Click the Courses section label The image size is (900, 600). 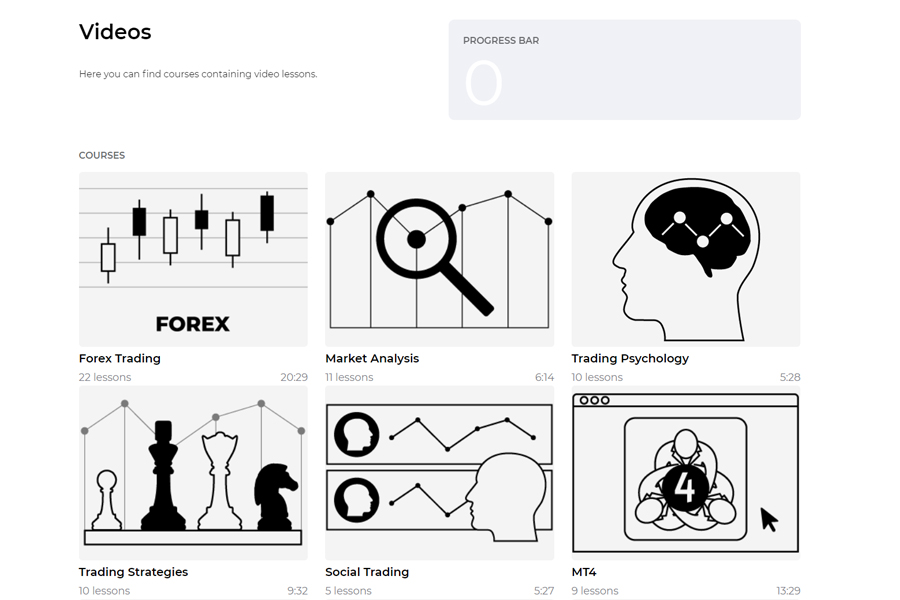click(102, 156)
